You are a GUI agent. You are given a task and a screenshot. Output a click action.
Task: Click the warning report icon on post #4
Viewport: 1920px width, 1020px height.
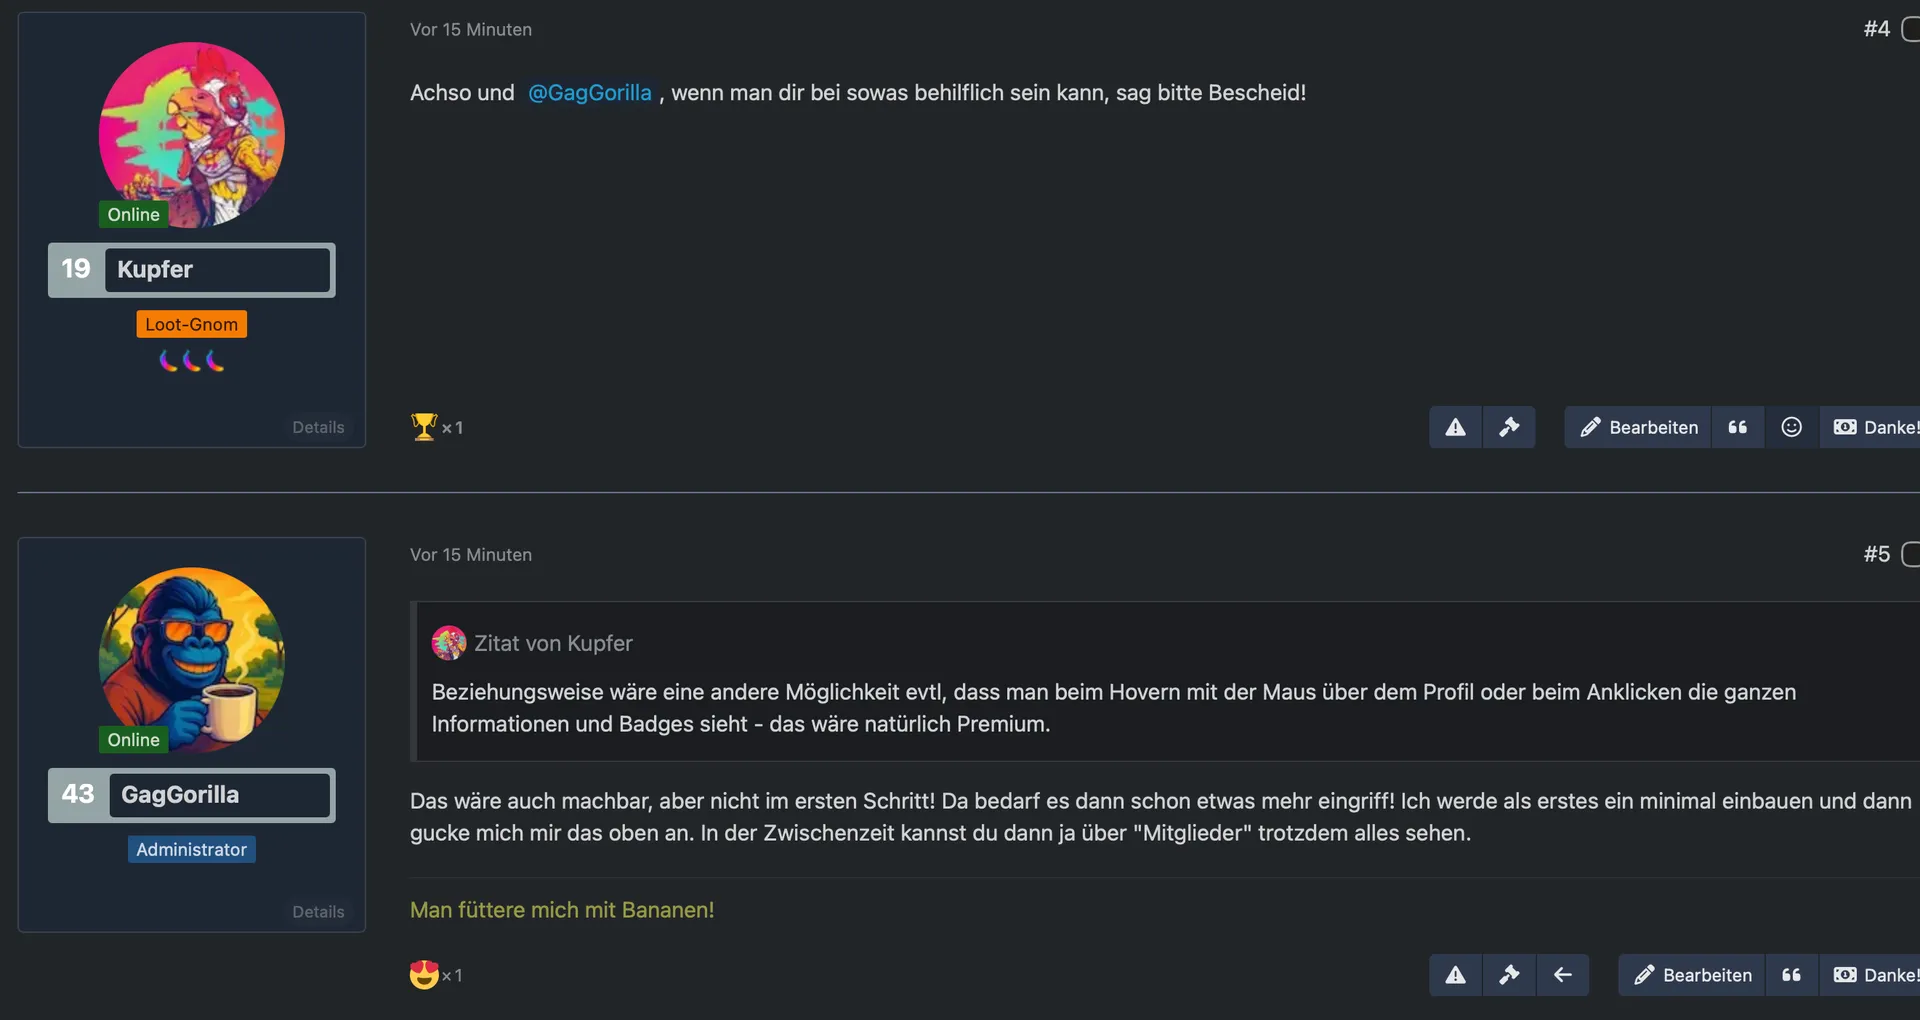1455,428
